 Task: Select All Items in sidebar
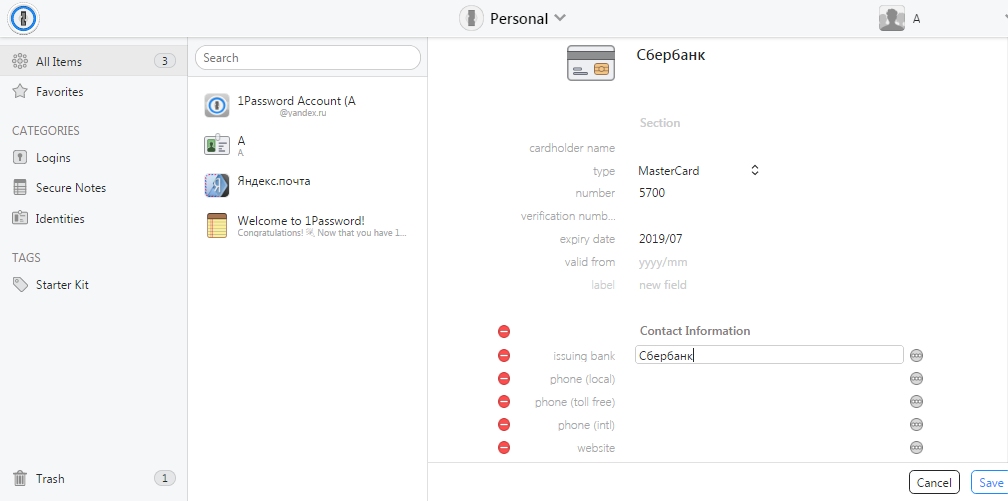[59, 62]
